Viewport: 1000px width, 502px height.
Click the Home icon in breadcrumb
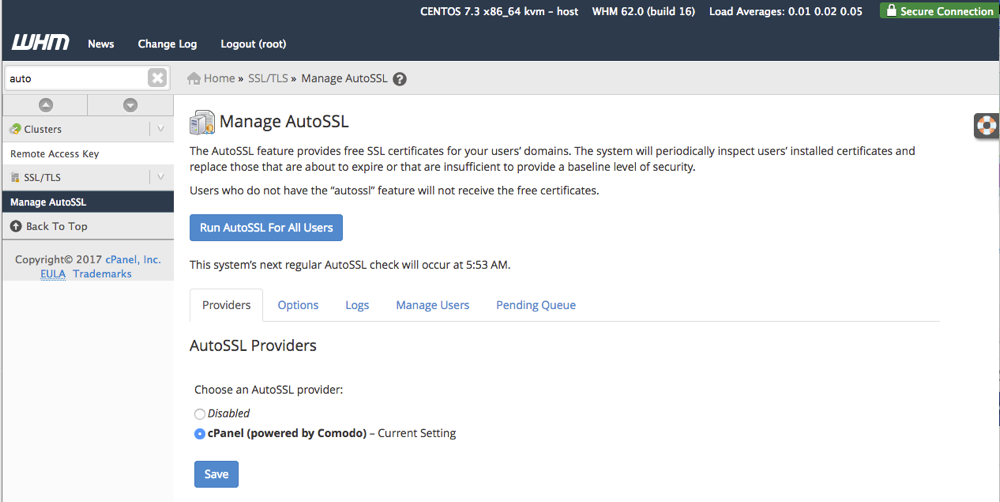point(194,78)
